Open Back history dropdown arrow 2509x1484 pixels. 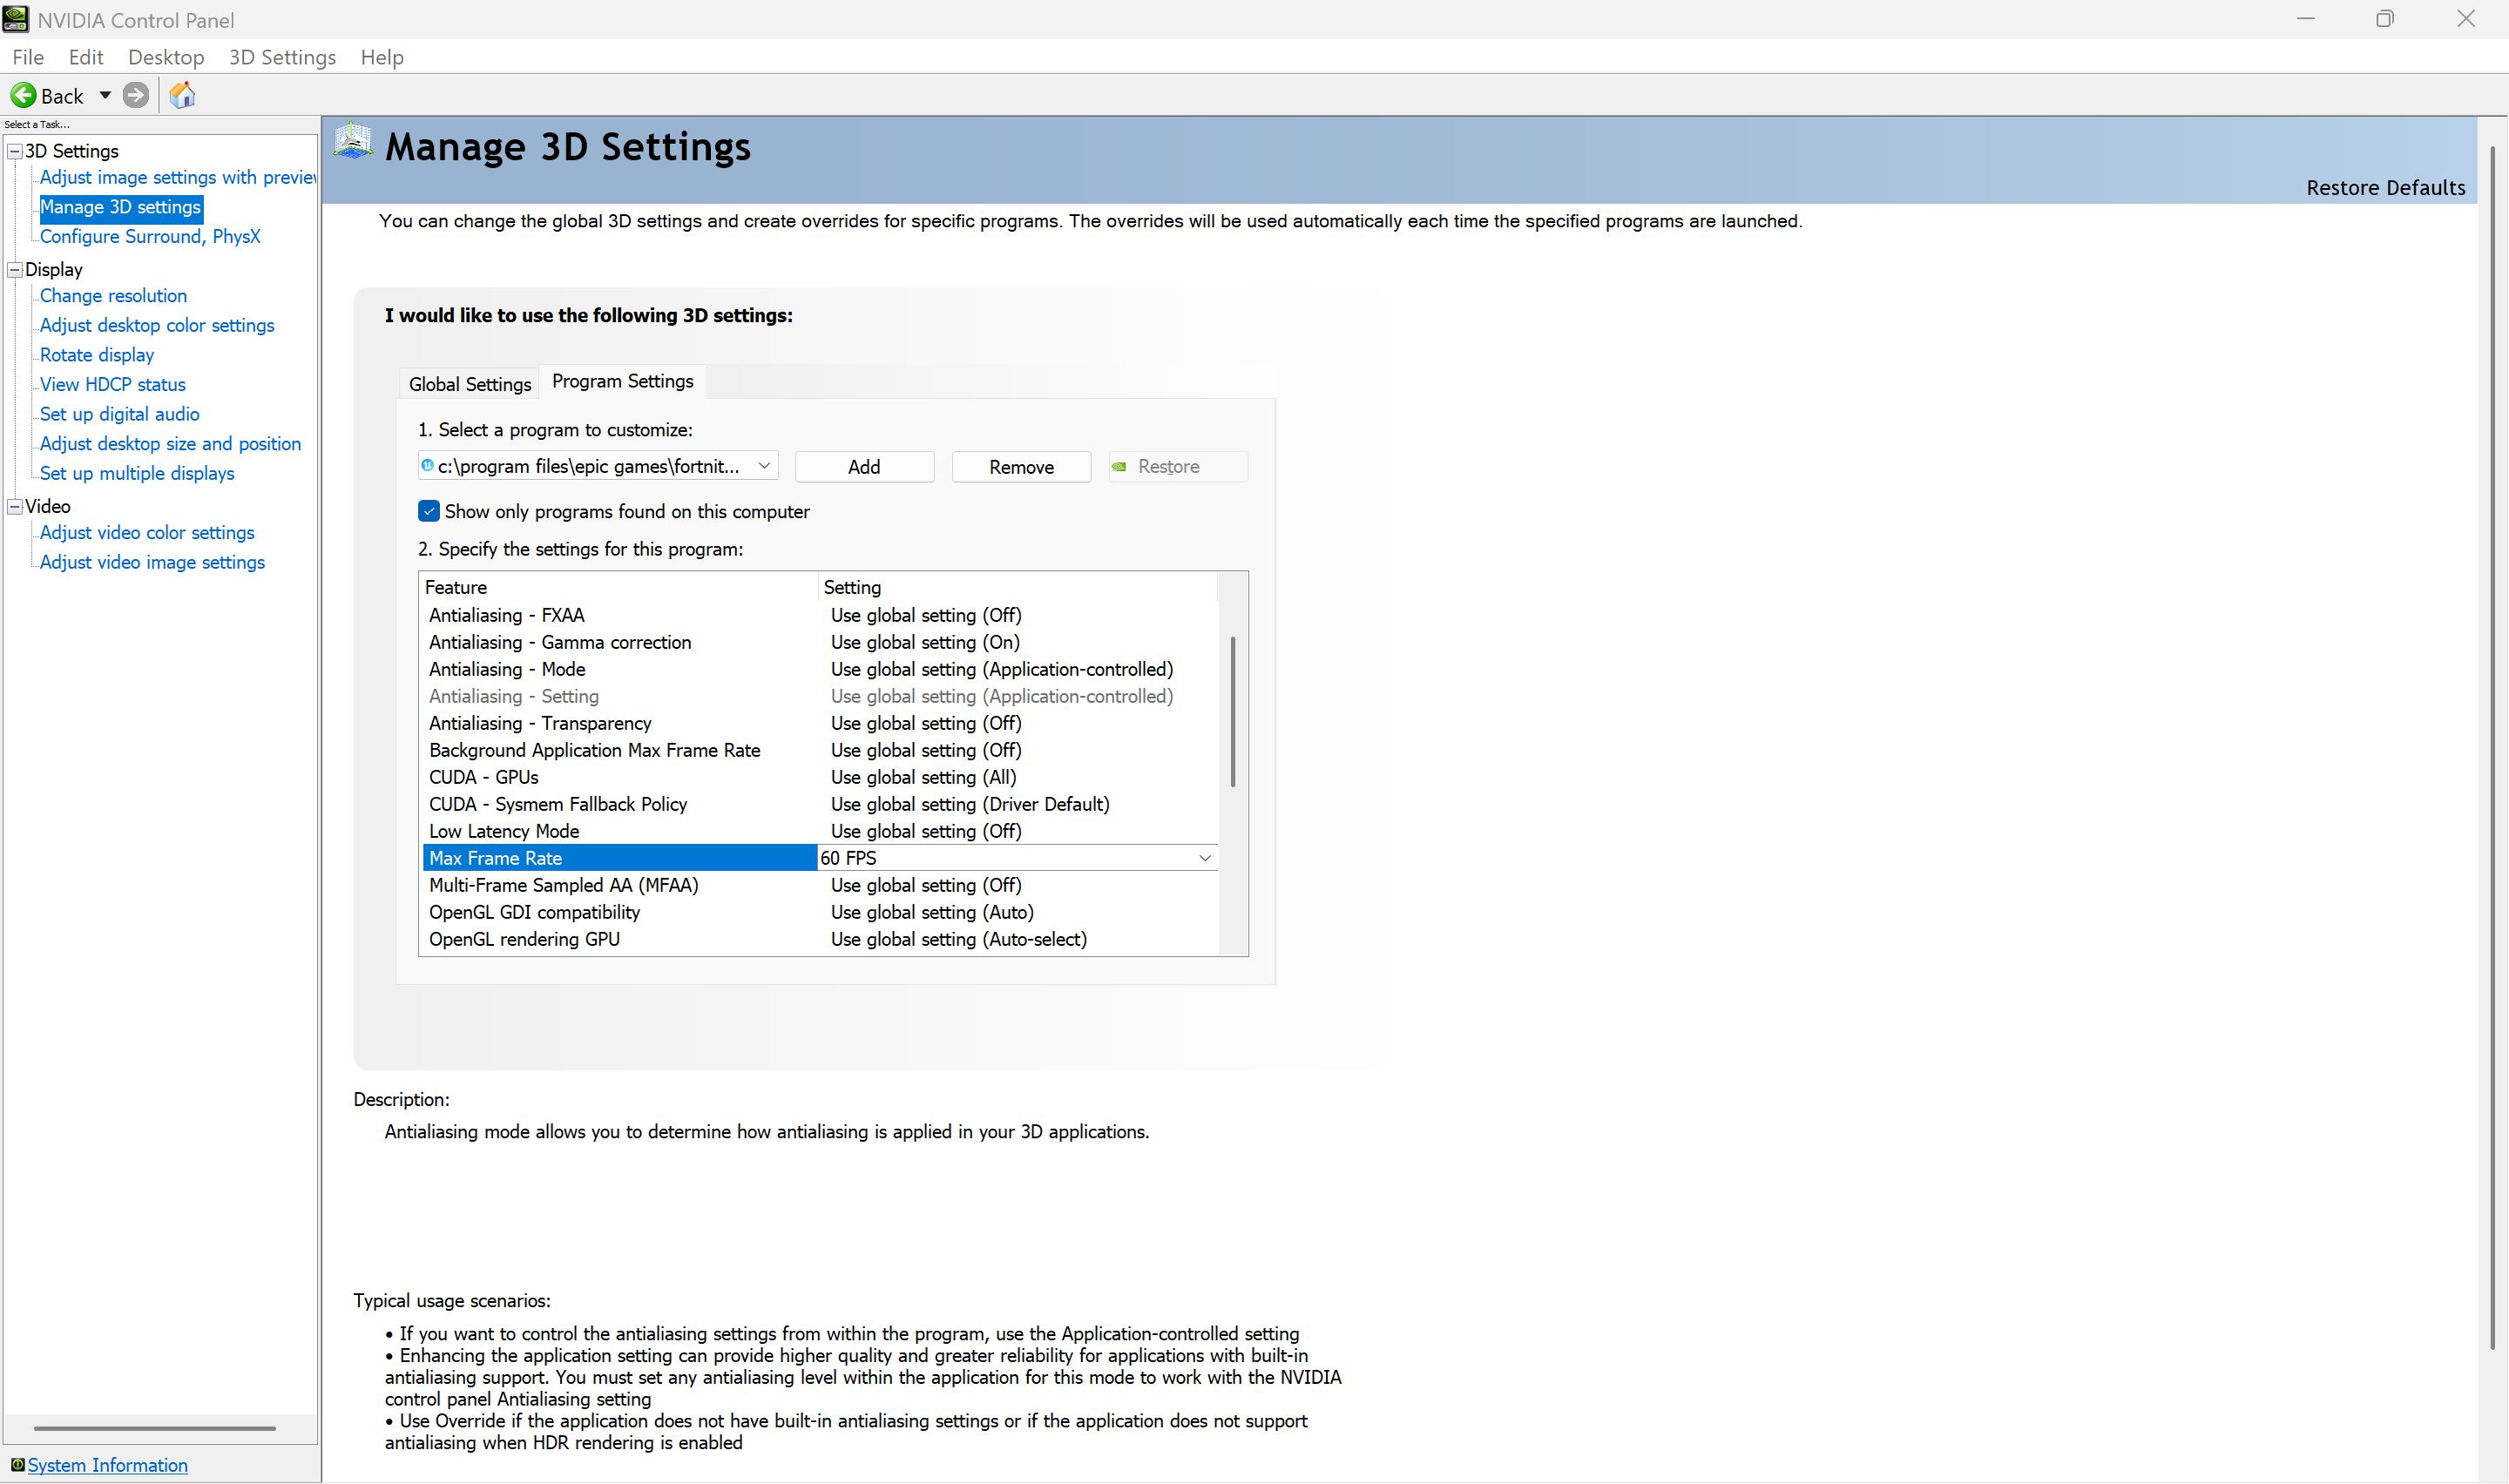[105, 96]
